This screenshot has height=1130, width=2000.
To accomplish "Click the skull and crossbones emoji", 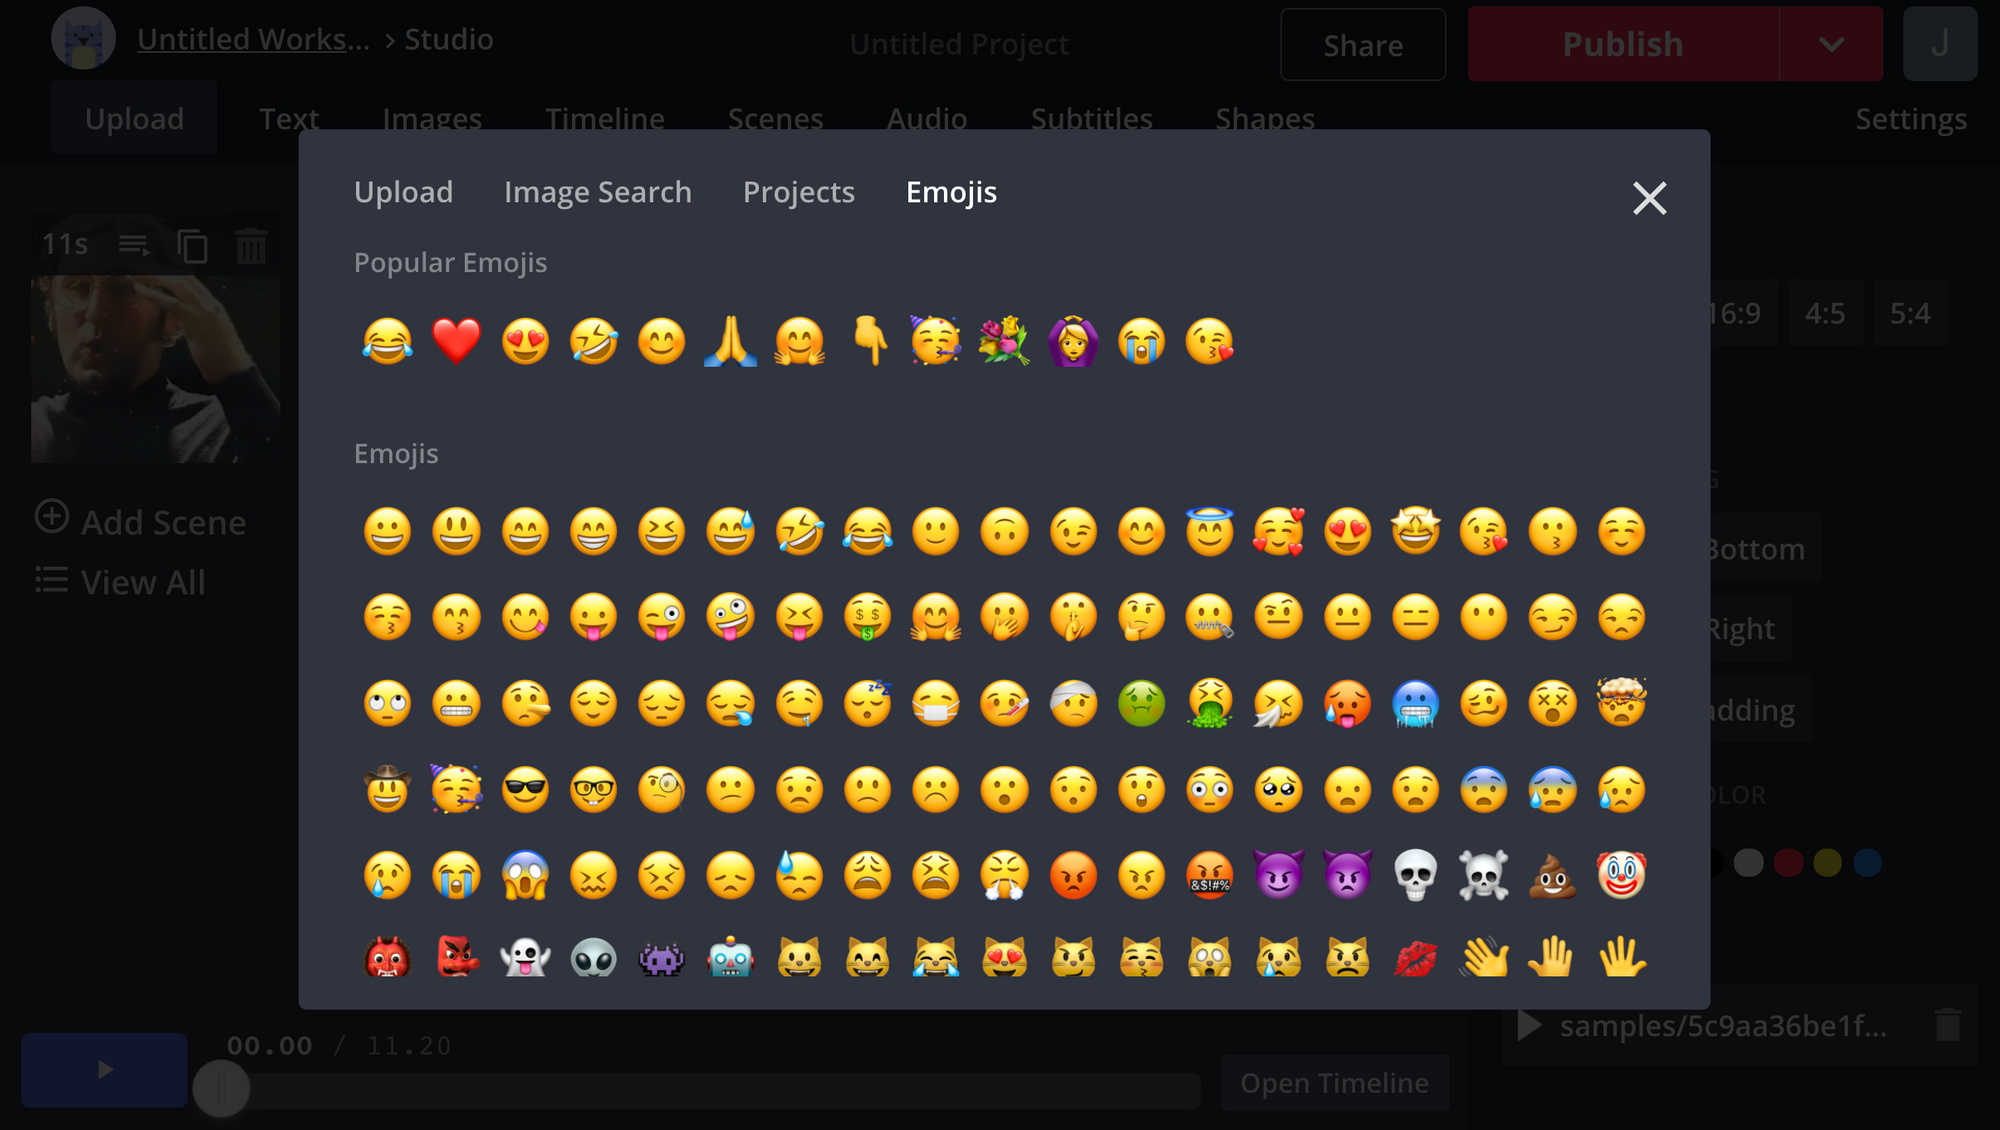I will 1484,873.
